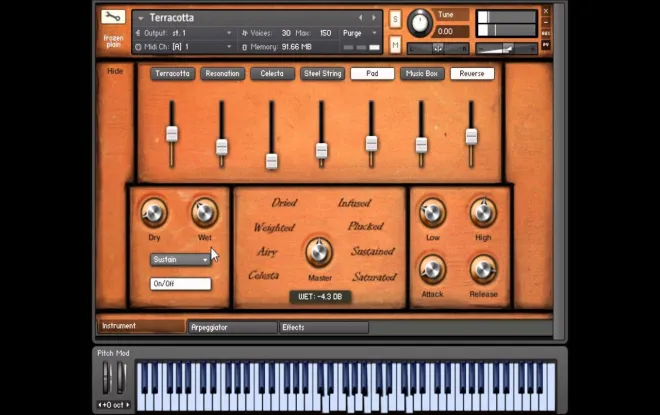Click the Max voices value 150
Viewport: 660px width, 415px height.
click(x=325, y=33)
